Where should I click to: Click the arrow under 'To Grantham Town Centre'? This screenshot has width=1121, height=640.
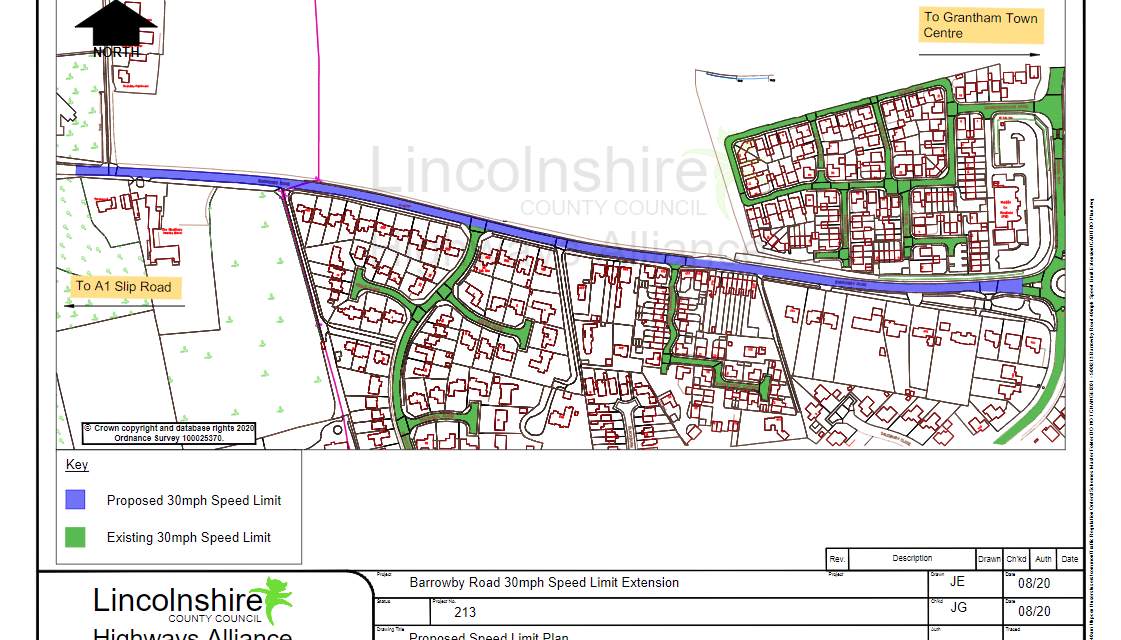pos(979,54)
